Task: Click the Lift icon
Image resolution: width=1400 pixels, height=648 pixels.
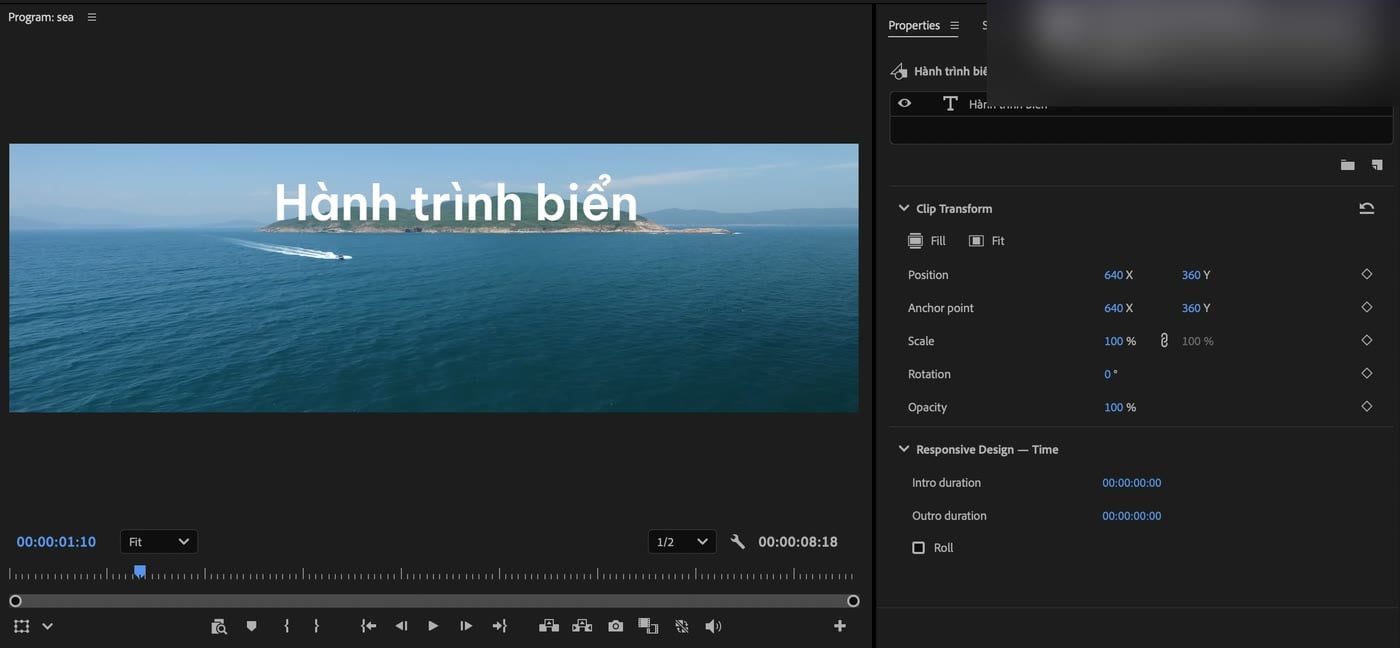Action: (548, 626)
